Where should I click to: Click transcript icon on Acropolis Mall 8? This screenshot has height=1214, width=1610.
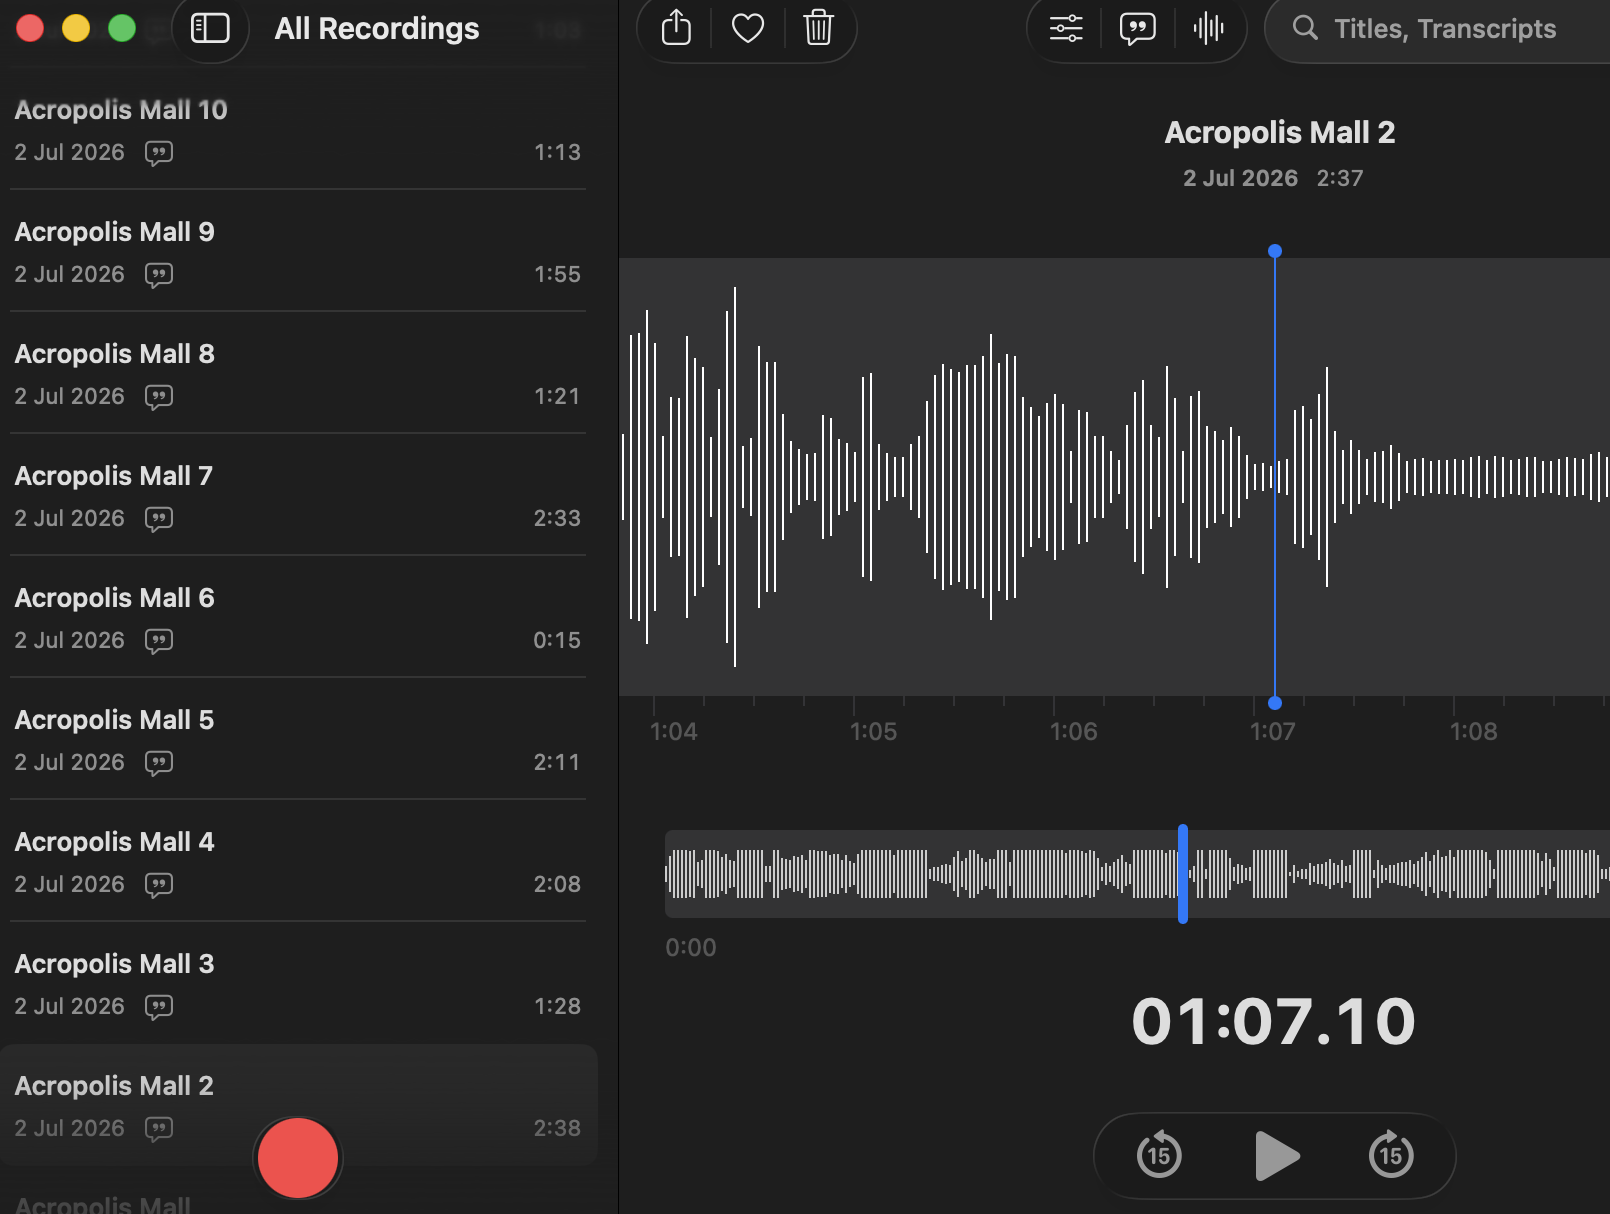(x=159, y=397)
